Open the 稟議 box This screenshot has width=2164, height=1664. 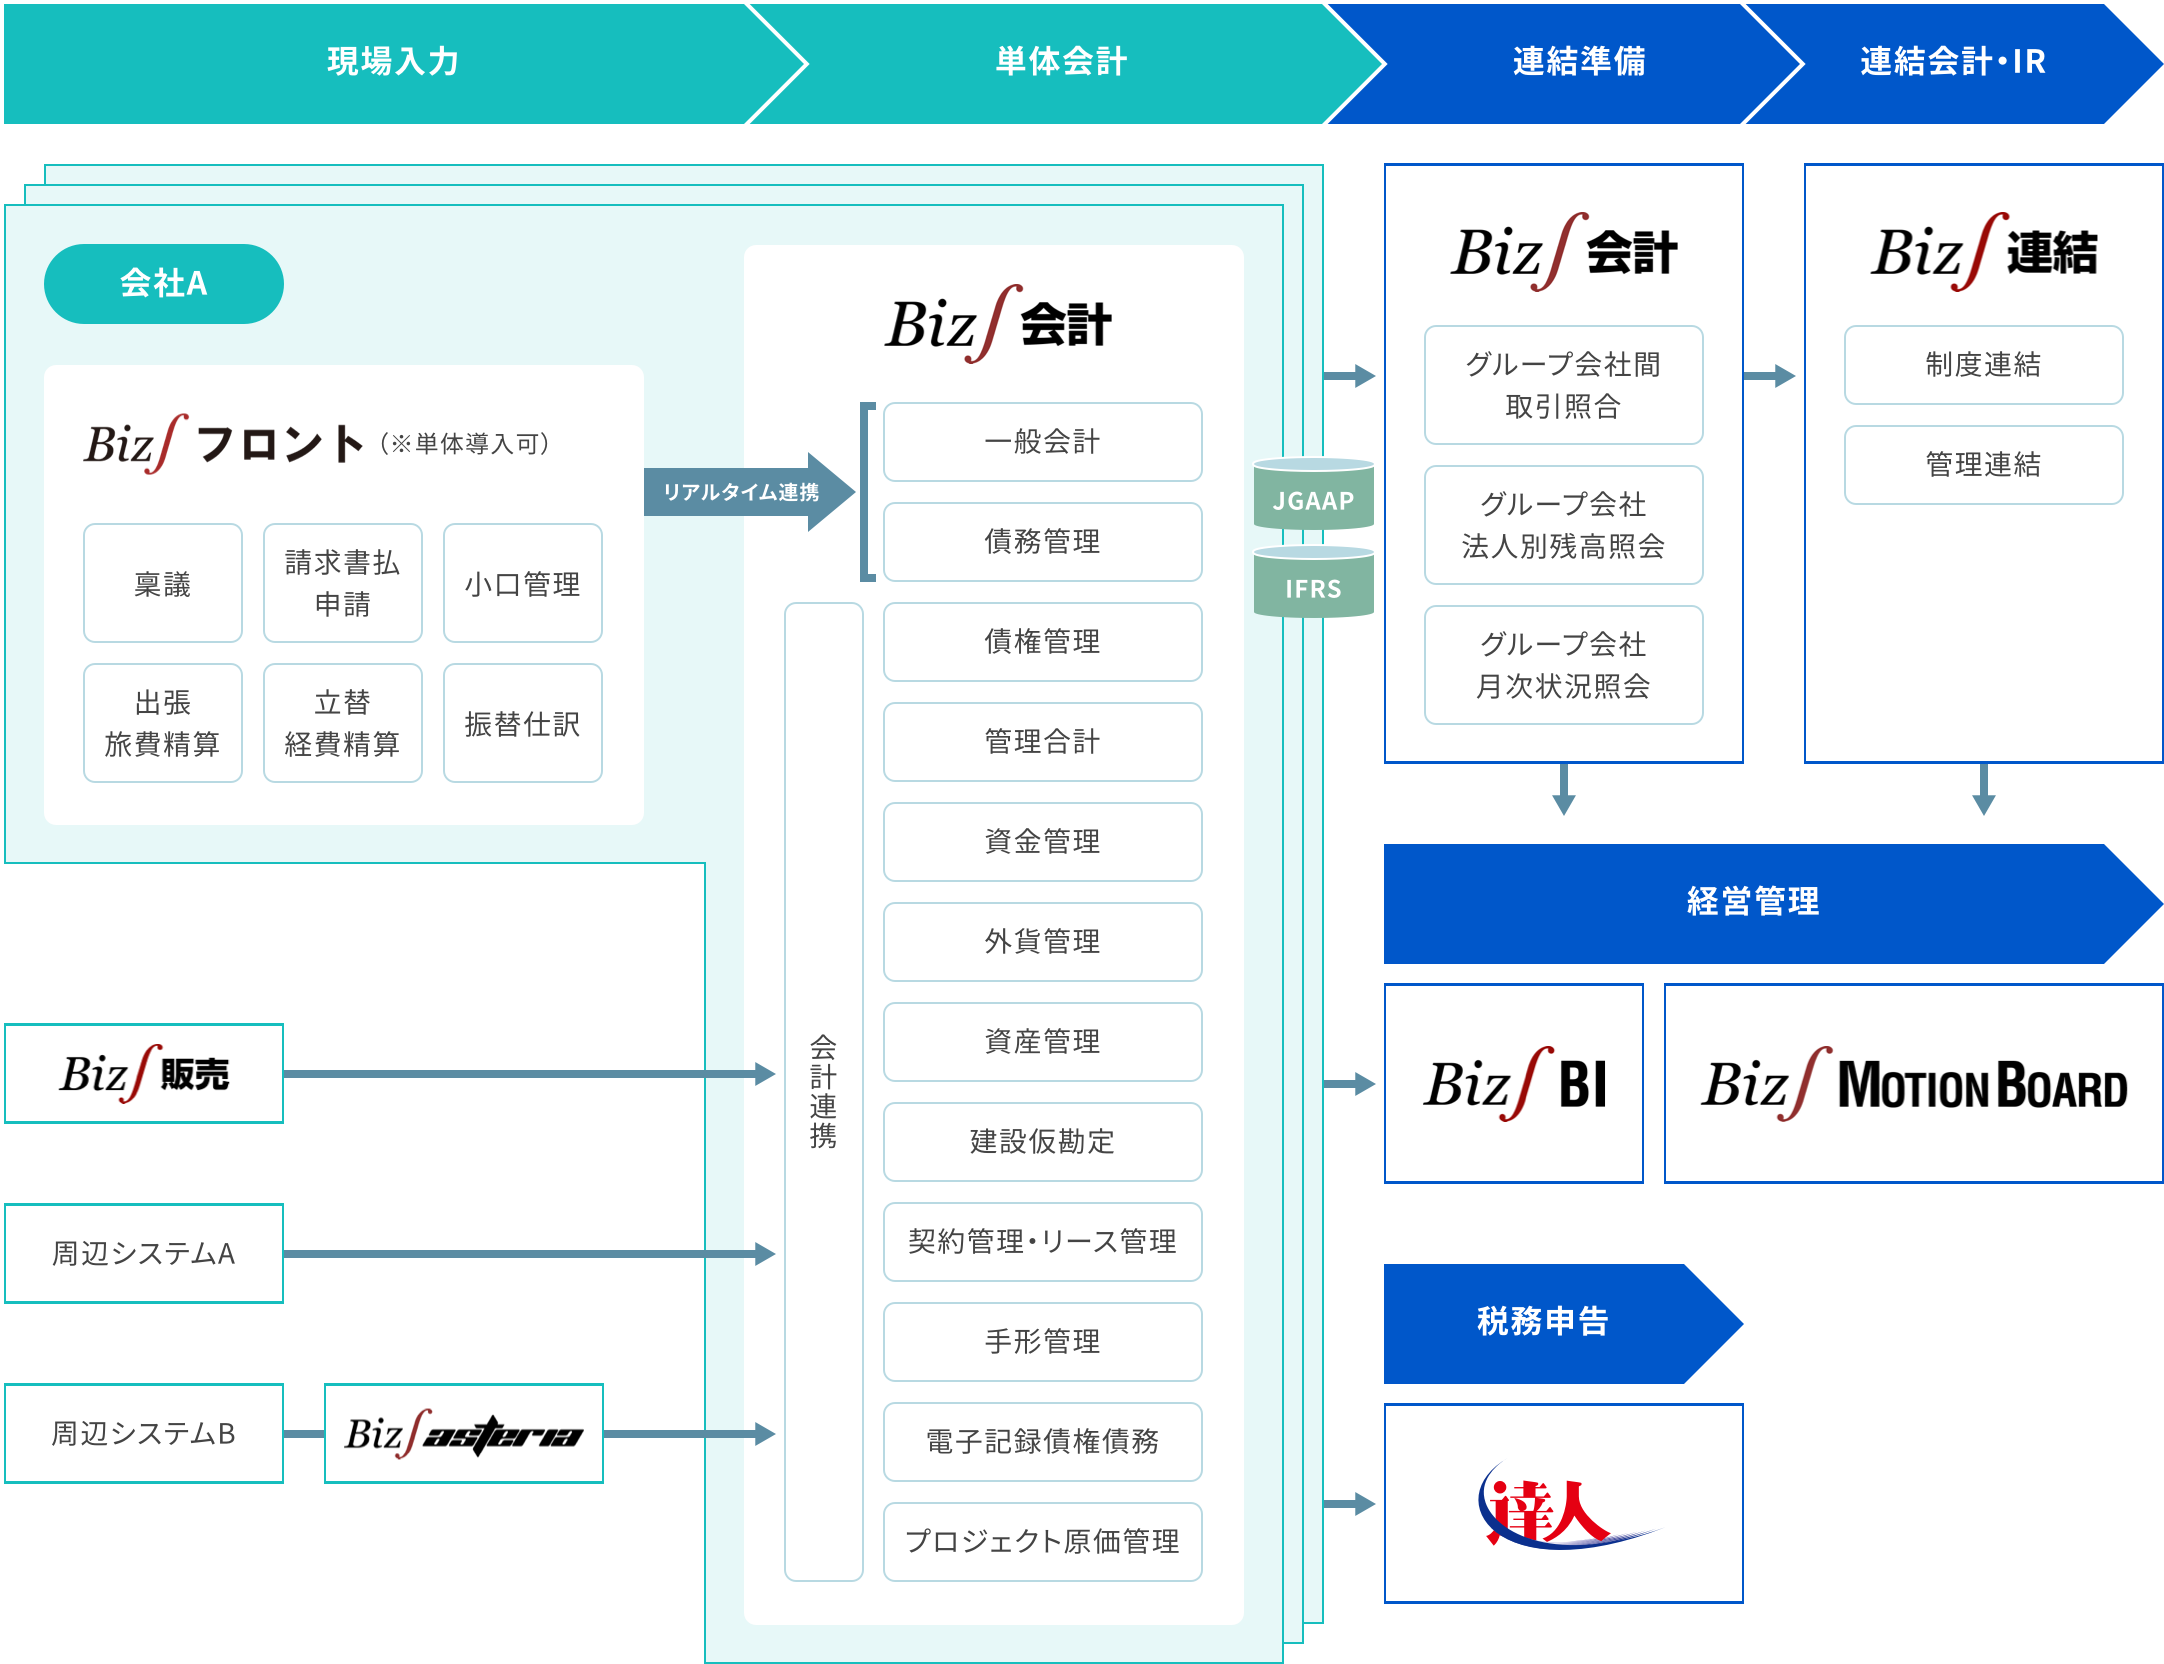point(163,583)
